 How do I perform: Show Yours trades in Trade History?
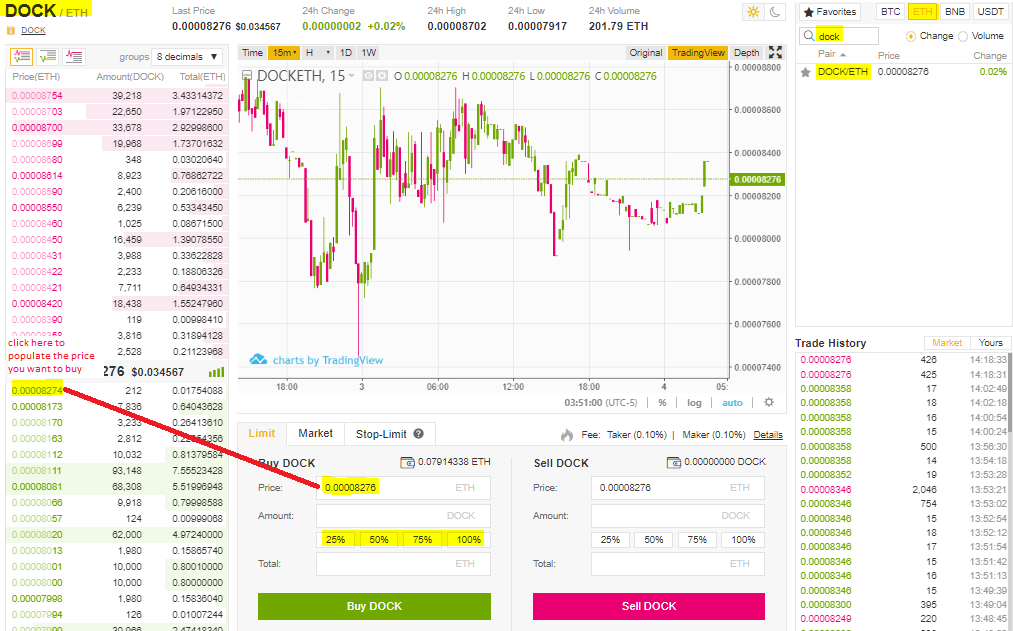coord(990,343)
